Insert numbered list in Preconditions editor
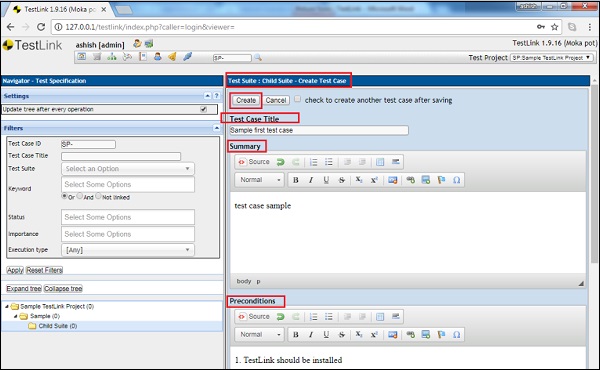The height and width of the screenshot is (370, 600). [x=313, y=316]
